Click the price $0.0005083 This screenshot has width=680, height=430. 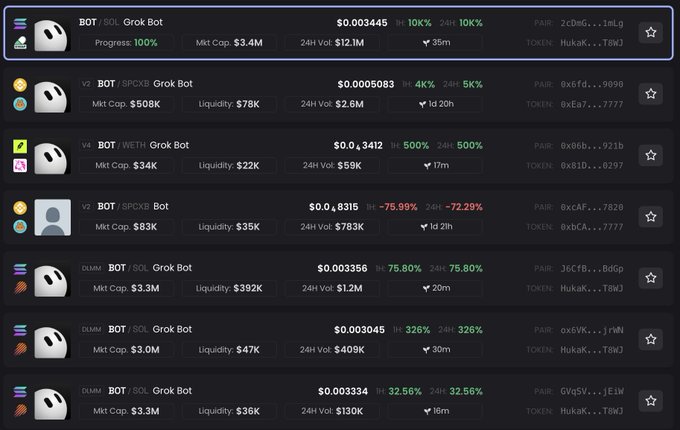[x=366, y=84]
